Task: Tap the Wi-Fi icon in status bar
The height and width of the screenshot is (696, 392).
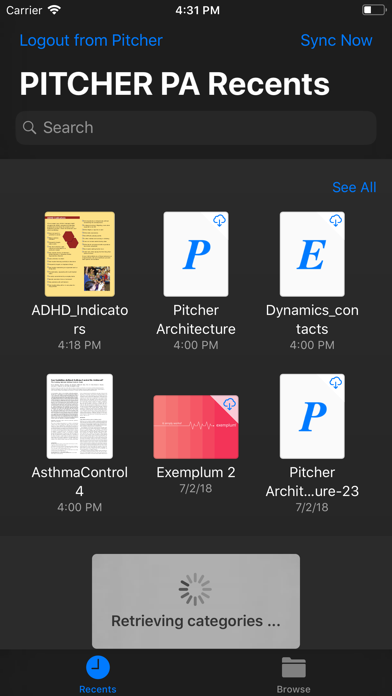Action: pyautogui.click(x=55, y=10)
